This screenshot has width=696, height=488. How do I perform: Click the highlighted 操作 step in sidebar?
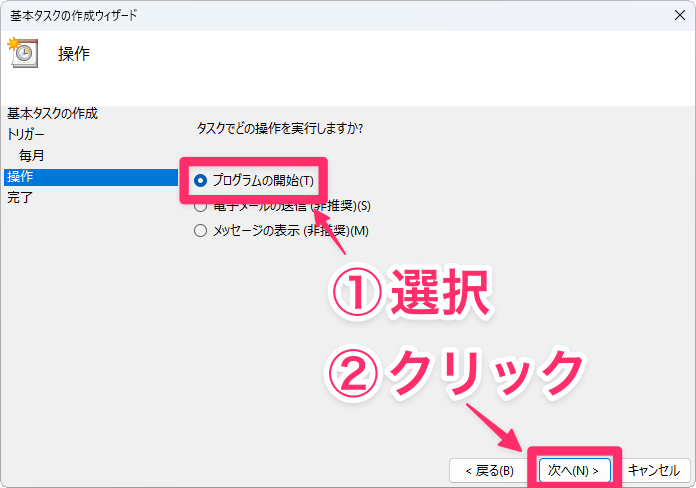(18, 177)
